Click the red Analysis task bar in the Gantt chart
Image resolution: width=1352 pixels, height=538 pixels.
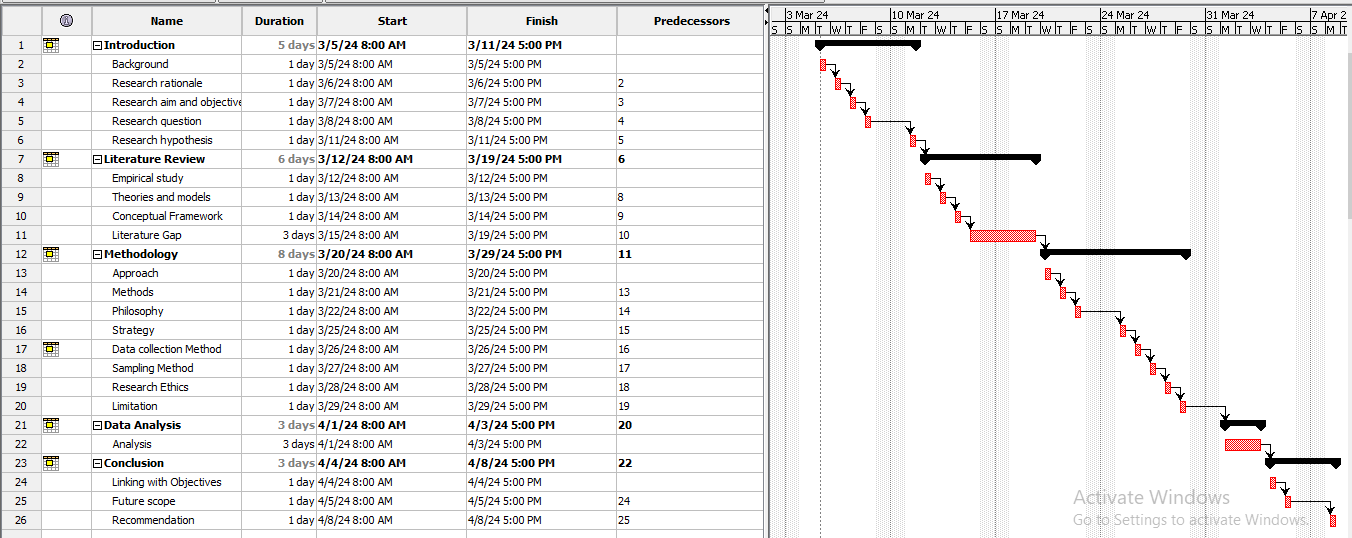click(x=1242, y=445)
